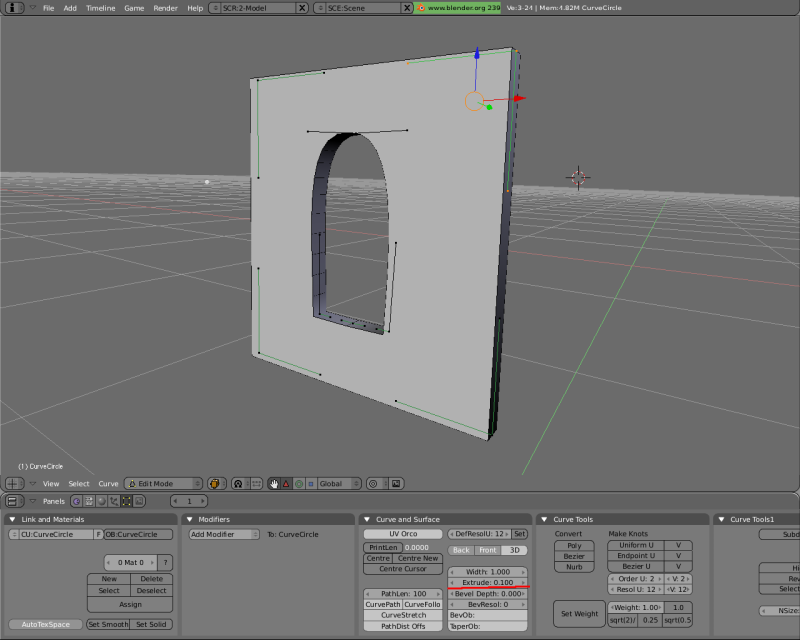
Task: Click the 3D View window type icon
Action: point(12,483)
